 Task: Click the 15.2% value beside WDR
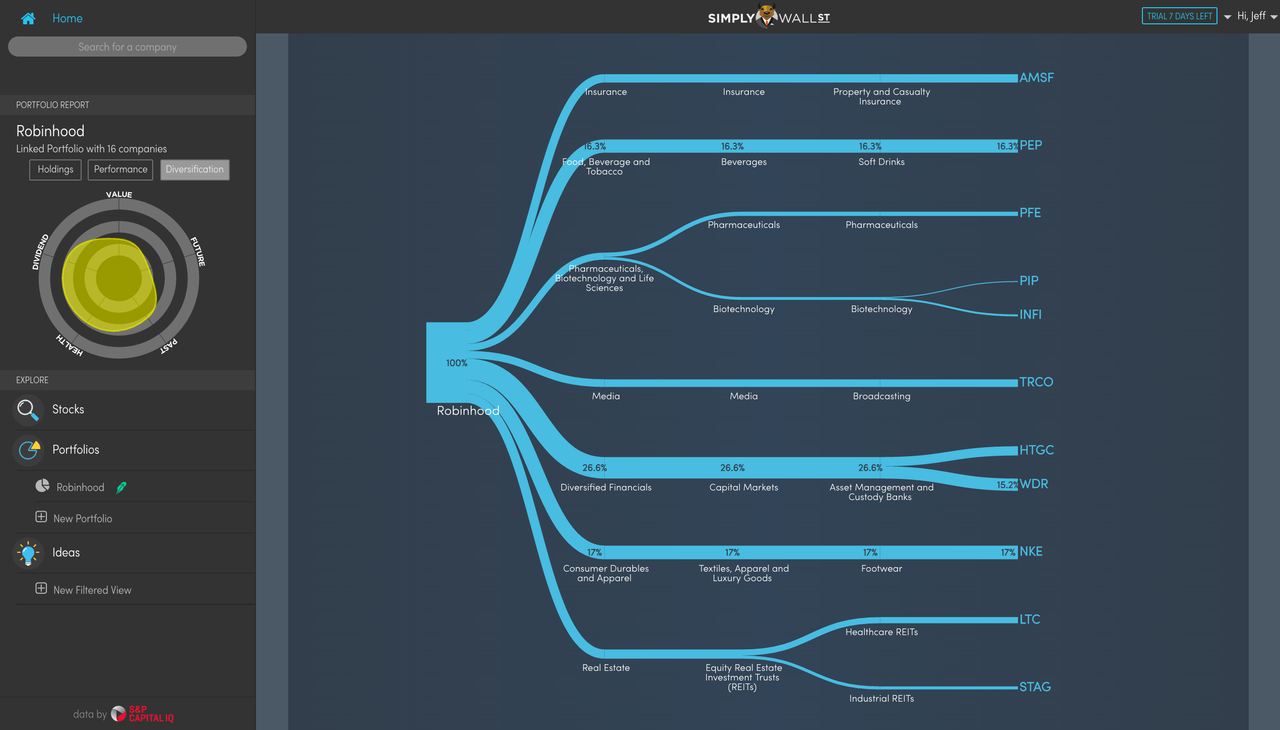click(x=1007, y=485)
